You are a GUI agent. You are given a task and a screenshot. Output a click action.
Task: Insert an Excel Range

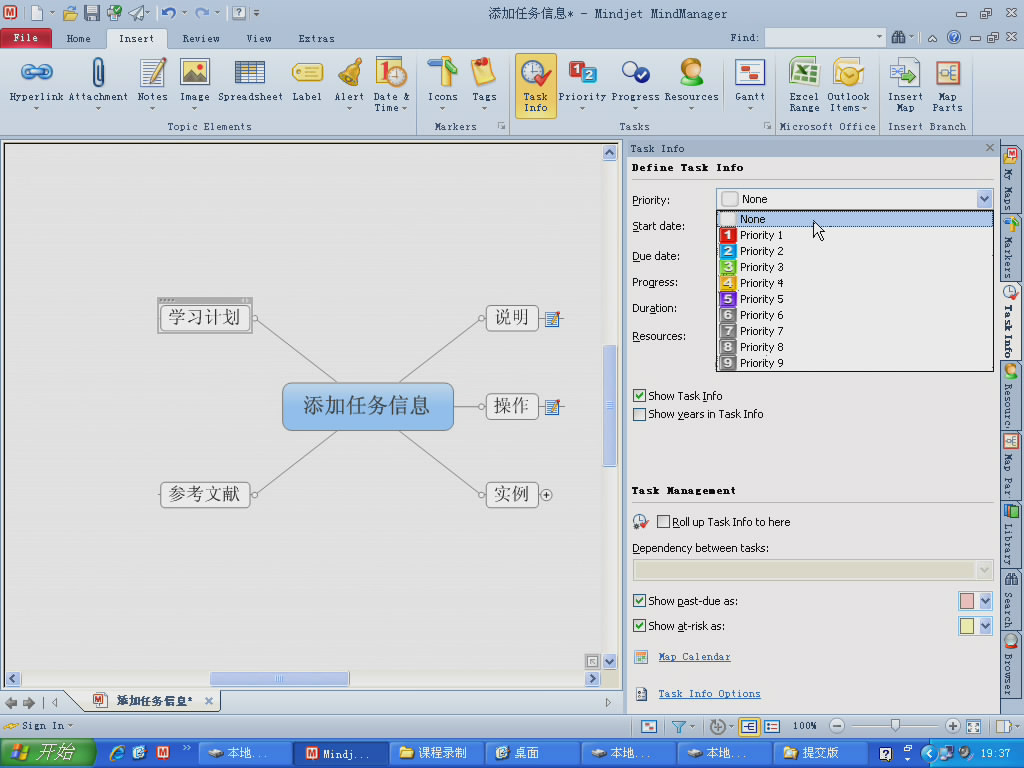(804, 85)
